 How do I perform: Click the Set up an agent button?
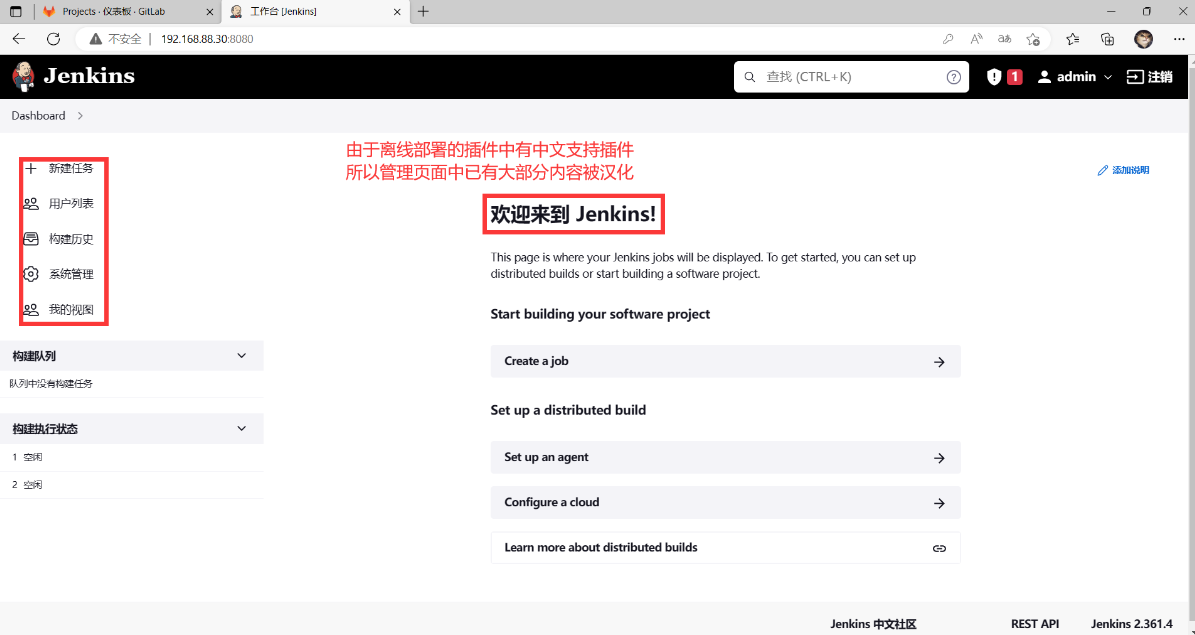pyautogui.click(x=726, y=457)
